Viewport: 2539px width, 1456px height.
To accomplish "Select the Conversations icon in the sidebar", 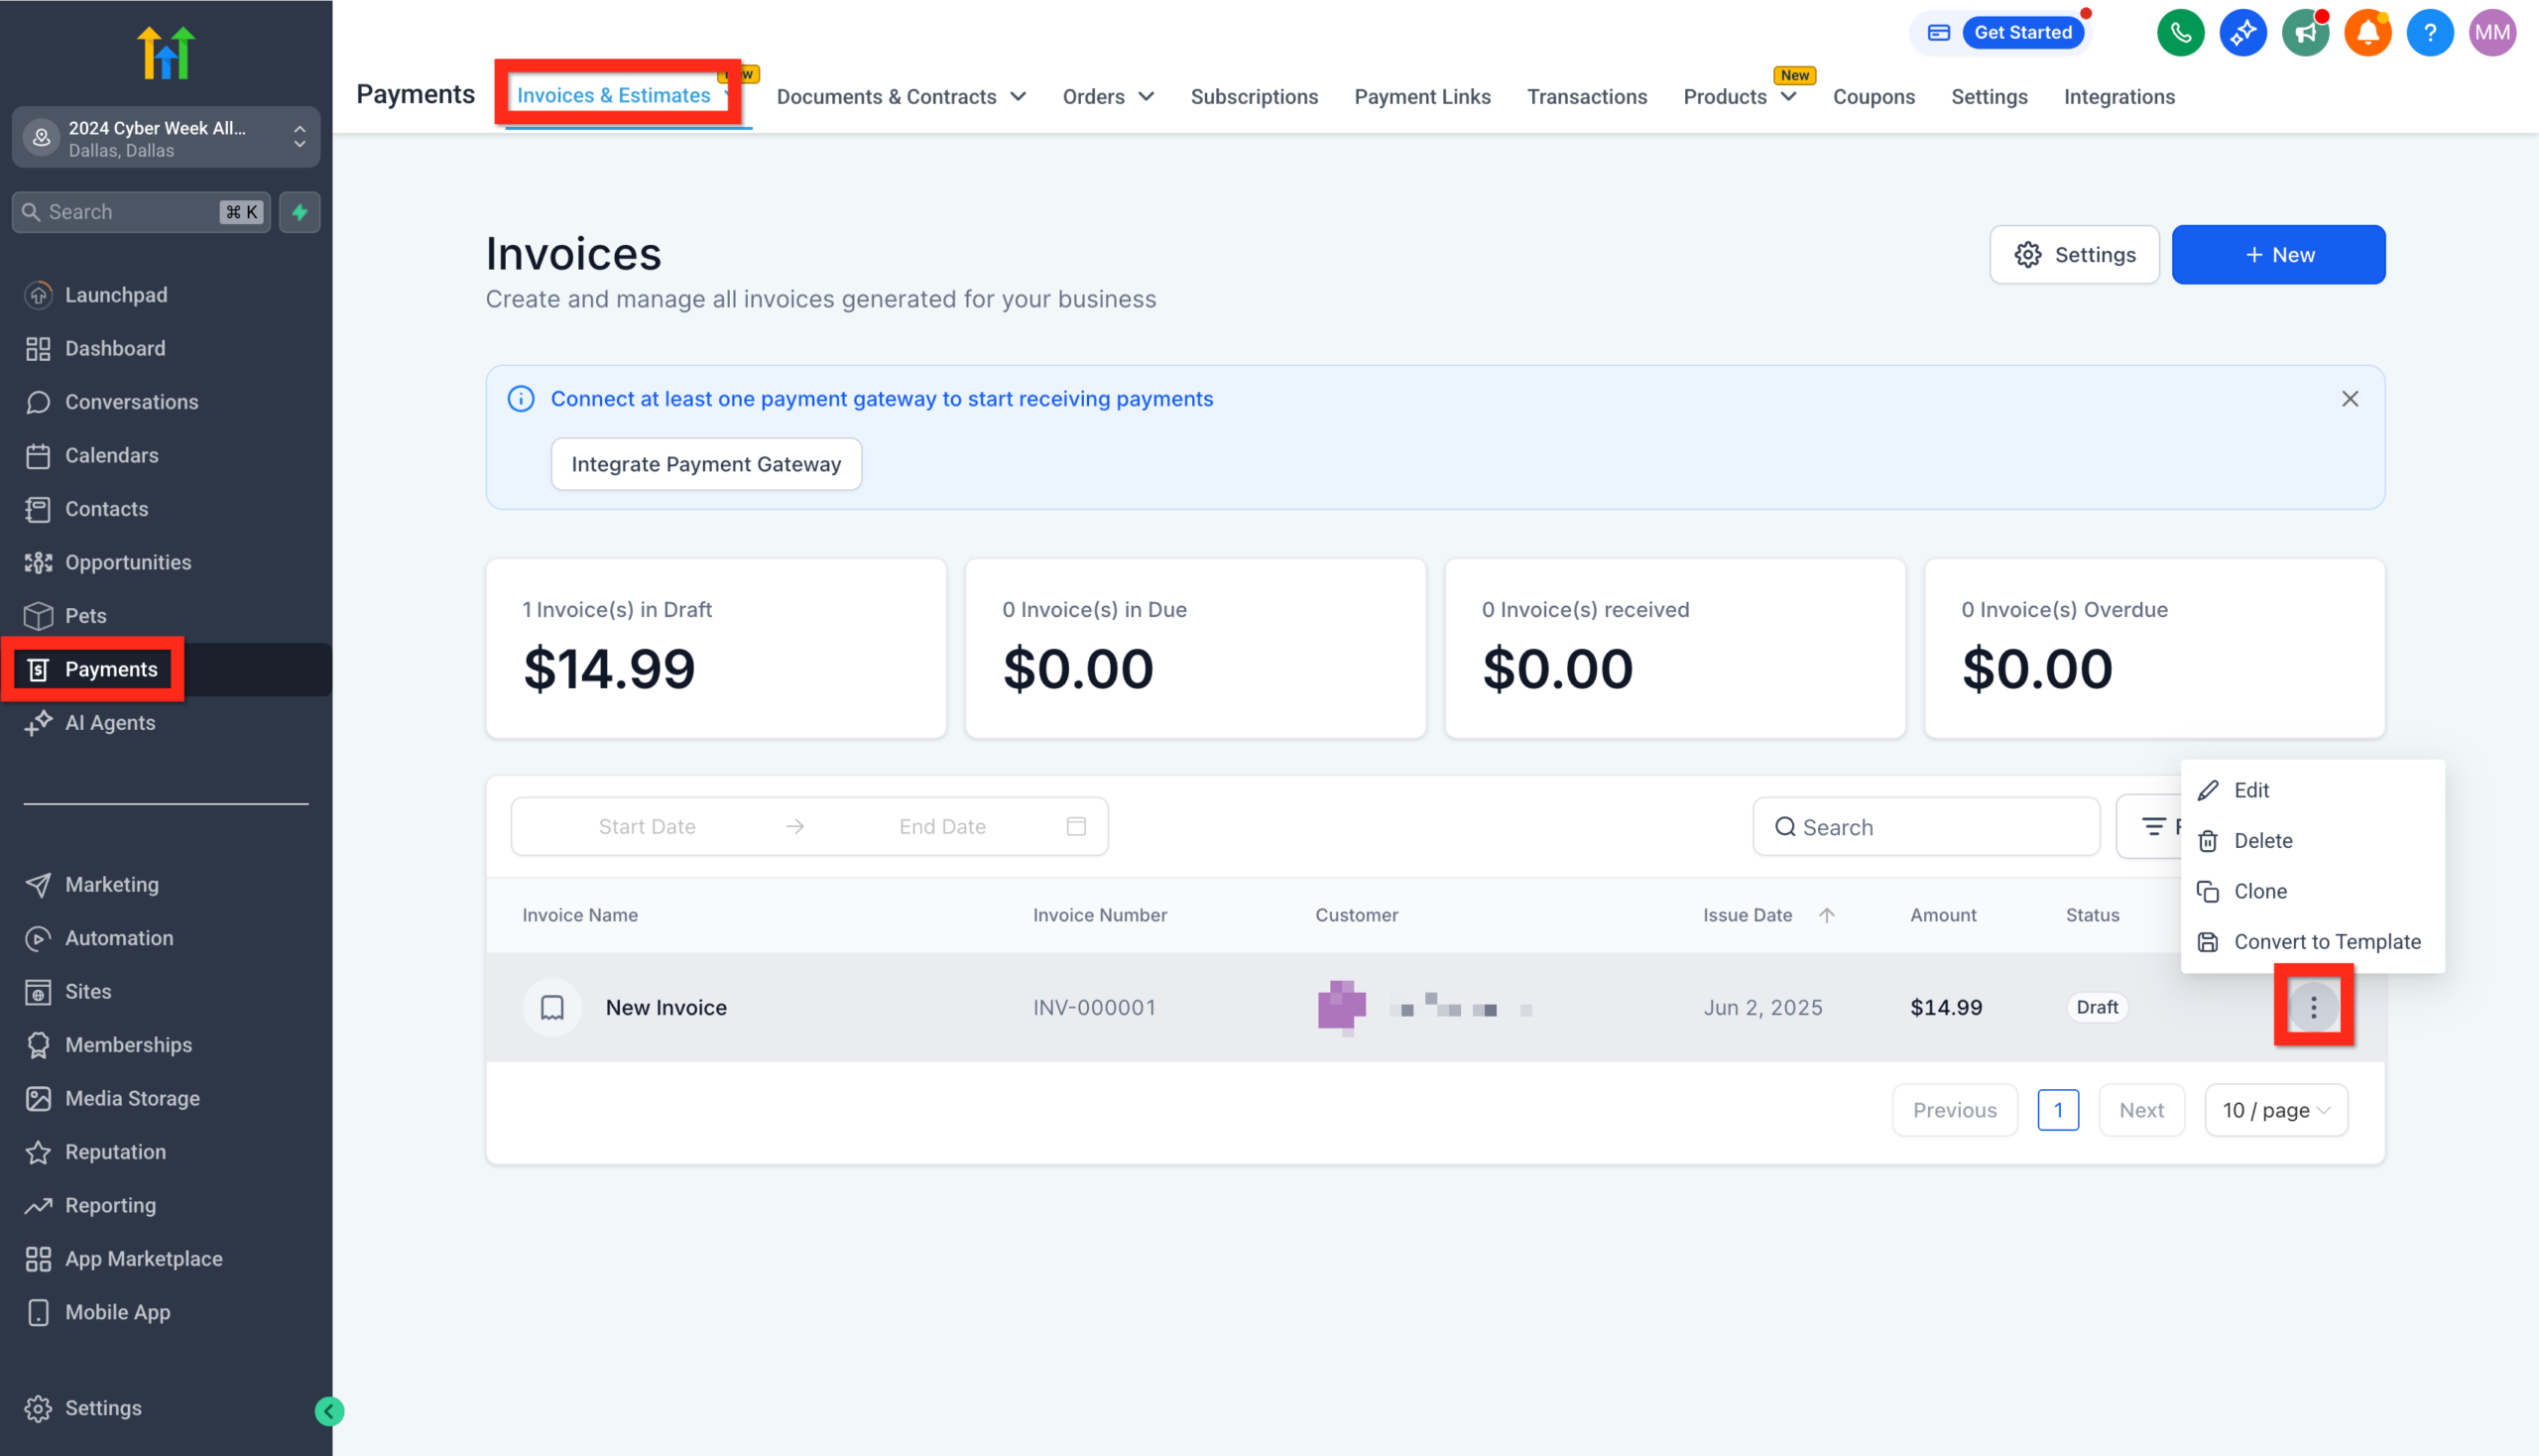I will (x=38, y=402).
